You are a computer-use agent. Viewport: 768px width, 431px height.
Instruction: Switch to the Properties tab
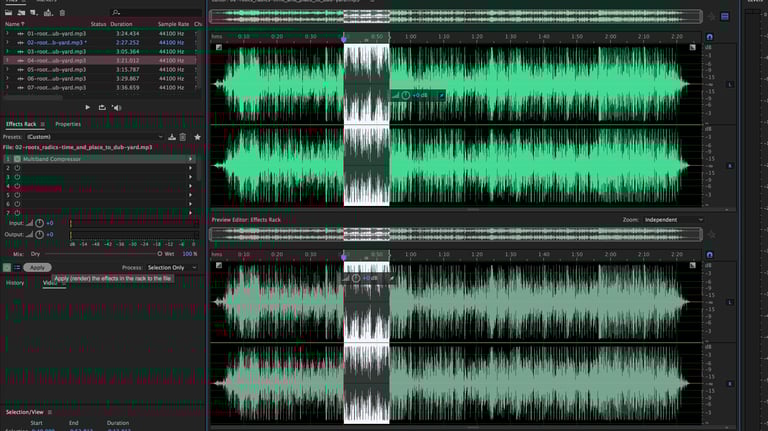tap(68, 124)
